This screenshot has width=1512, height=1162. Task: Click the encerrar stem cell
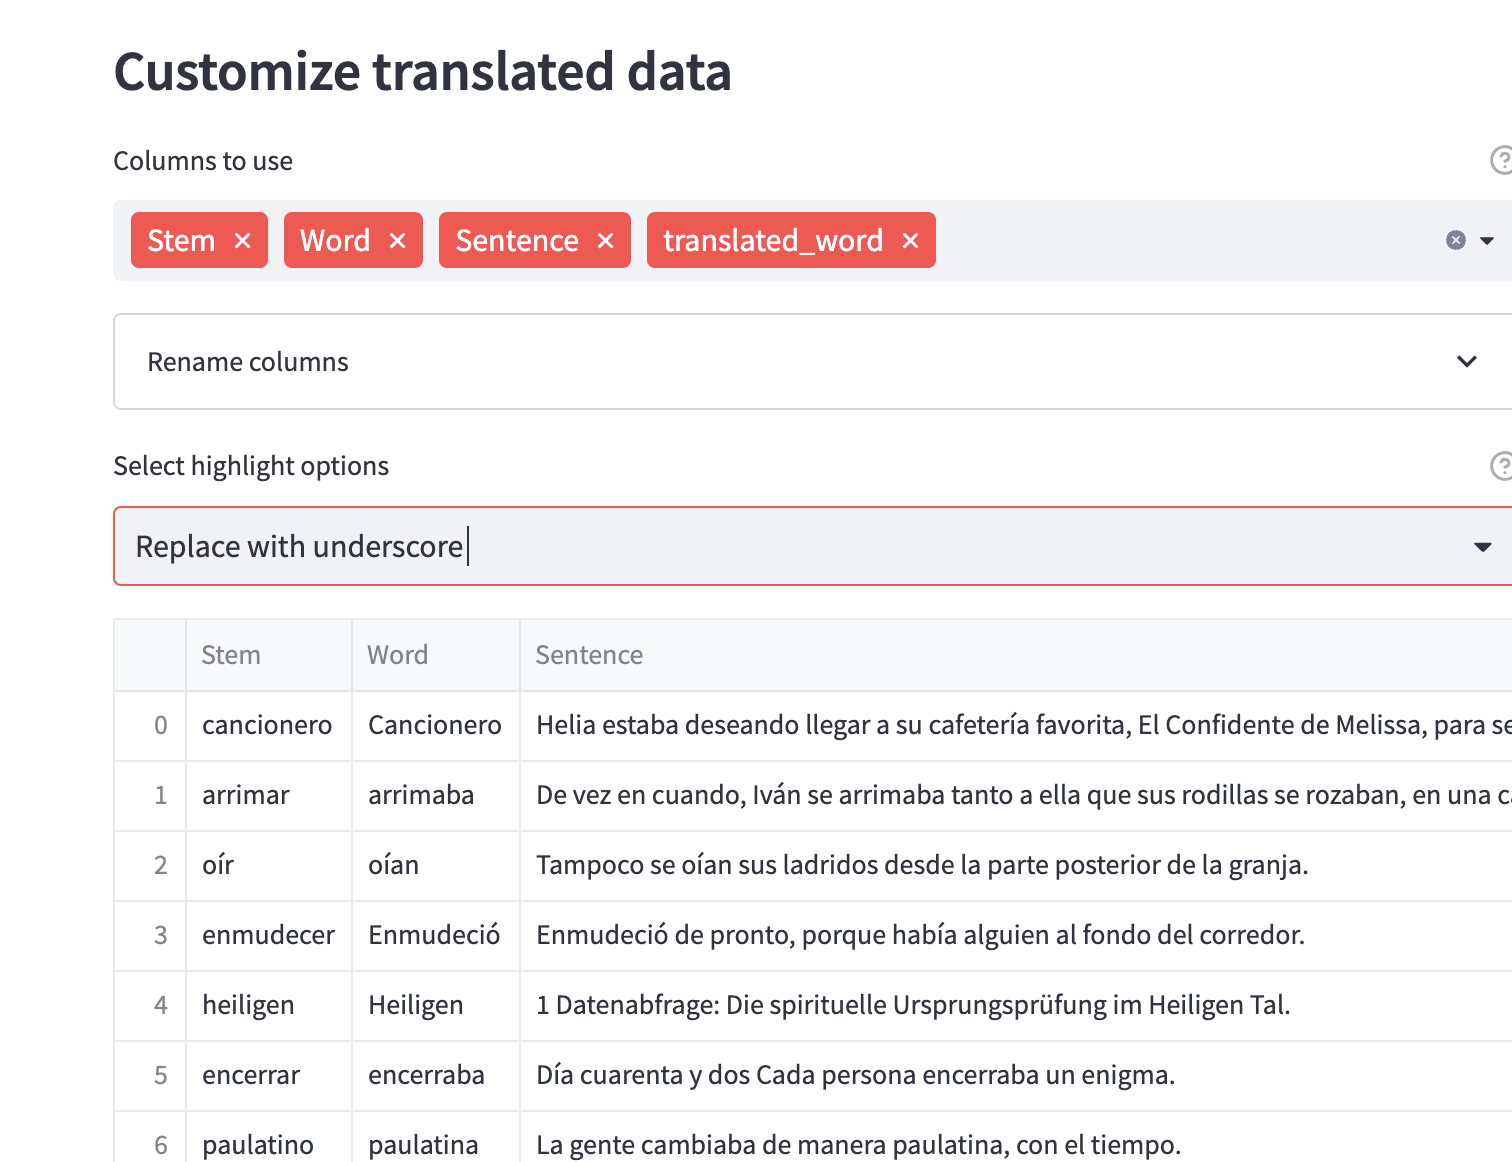click(x=251, y=1075)
